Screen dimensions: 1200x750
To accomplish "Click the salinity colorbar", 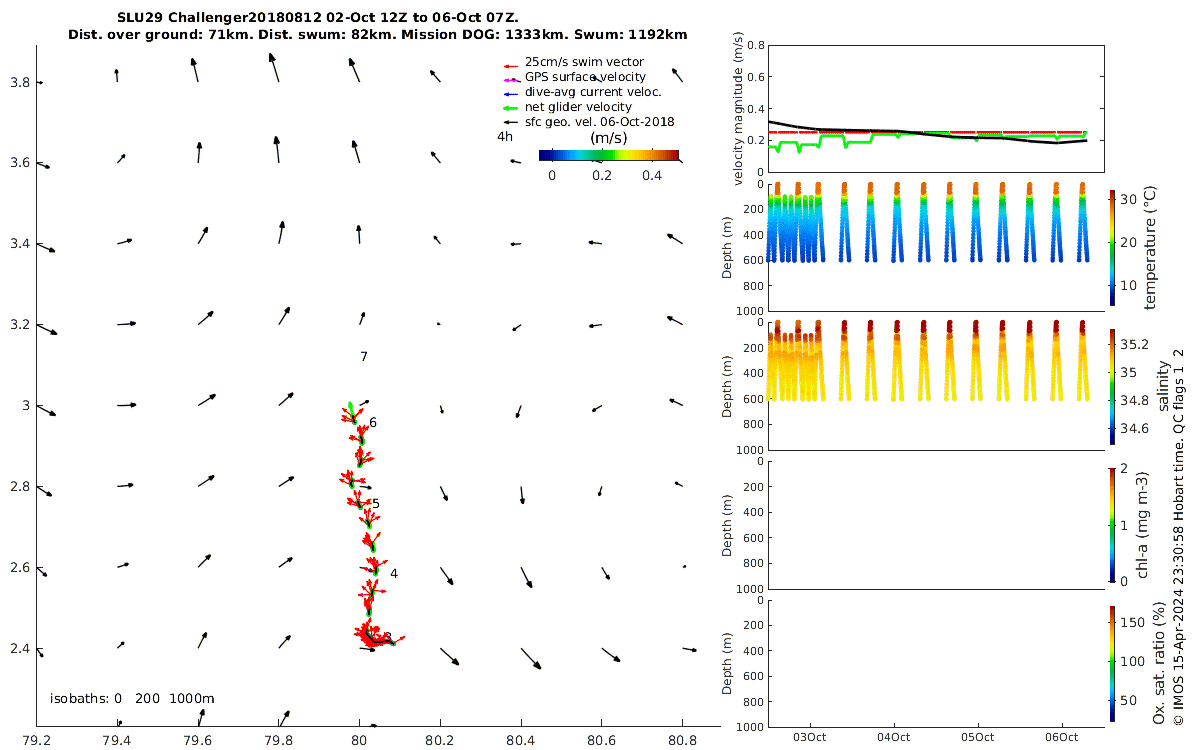I will 1113,386.
